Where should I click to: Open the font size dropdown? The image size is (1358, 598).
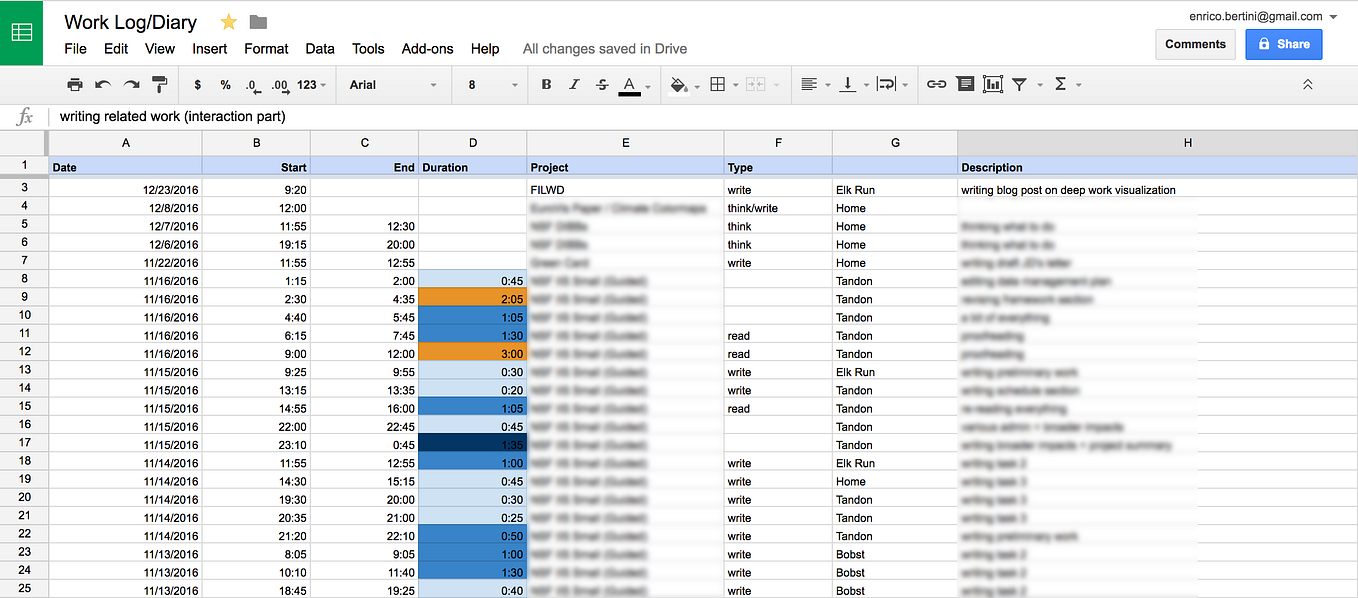[489, 85]
